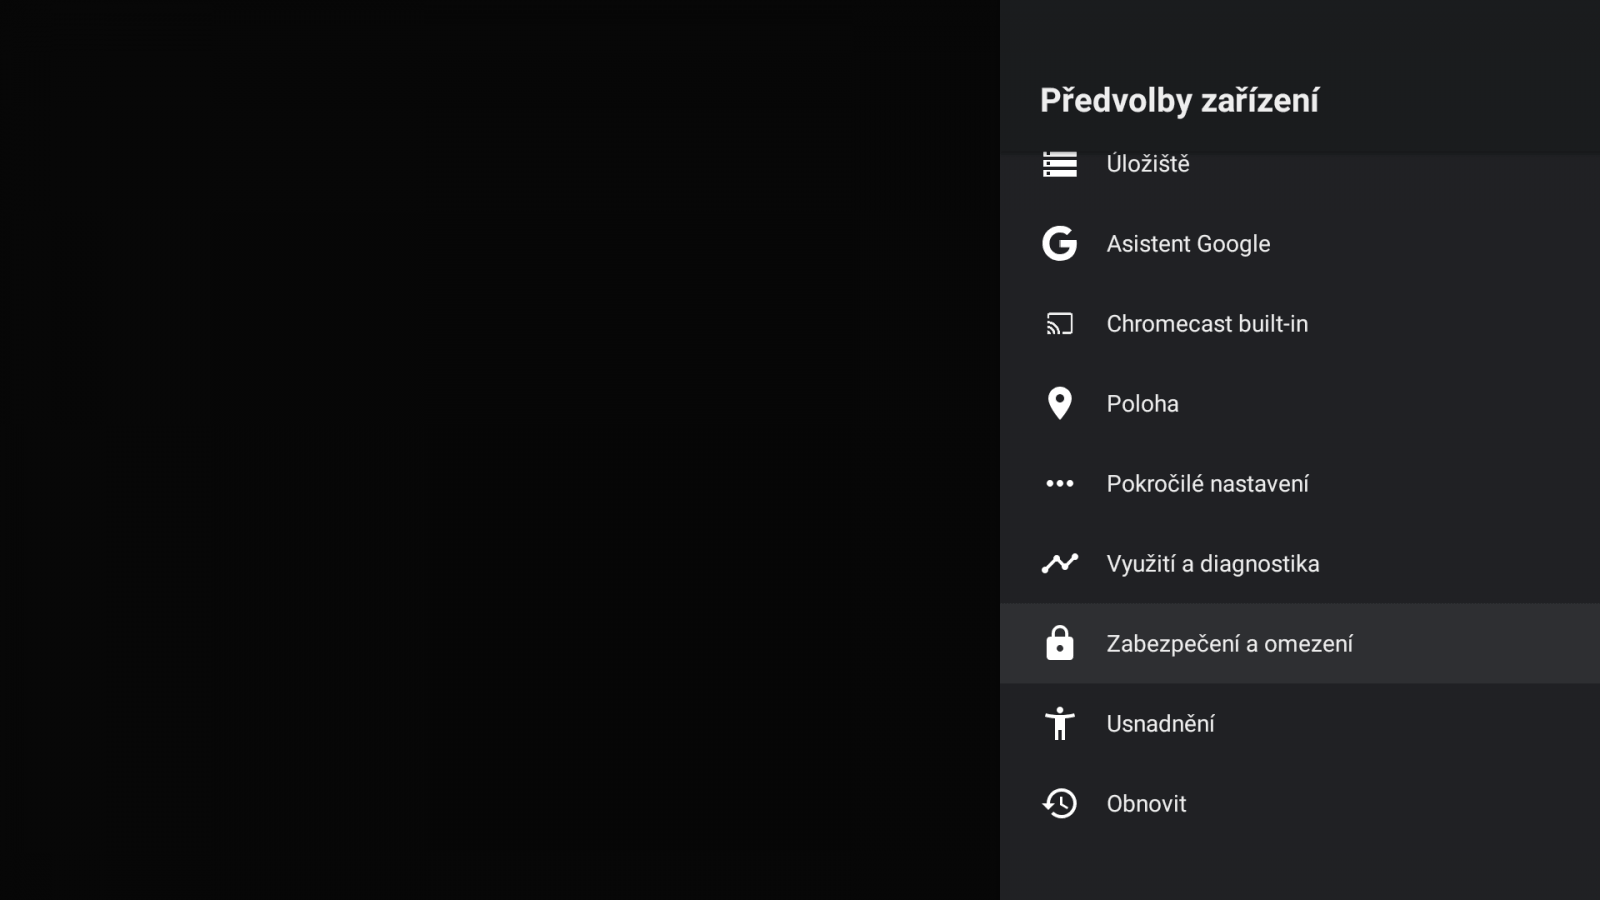1600x900 pixels.
Task: Open Pokročilé nastavení advanced settings
Action: (1207, 484)
